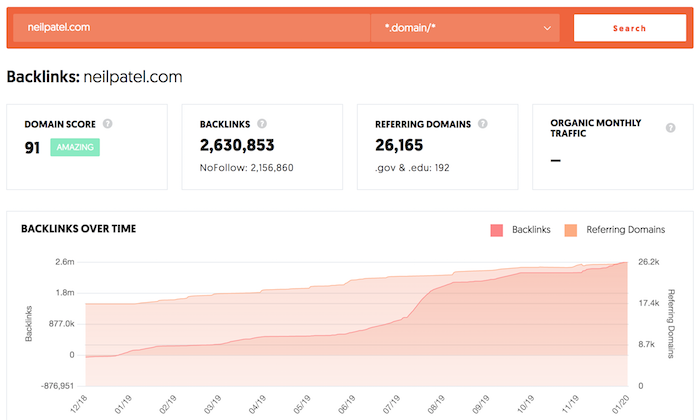Click the orange Search button
Viewport: 700px width, 420px height.
click(x=629, y=28)
